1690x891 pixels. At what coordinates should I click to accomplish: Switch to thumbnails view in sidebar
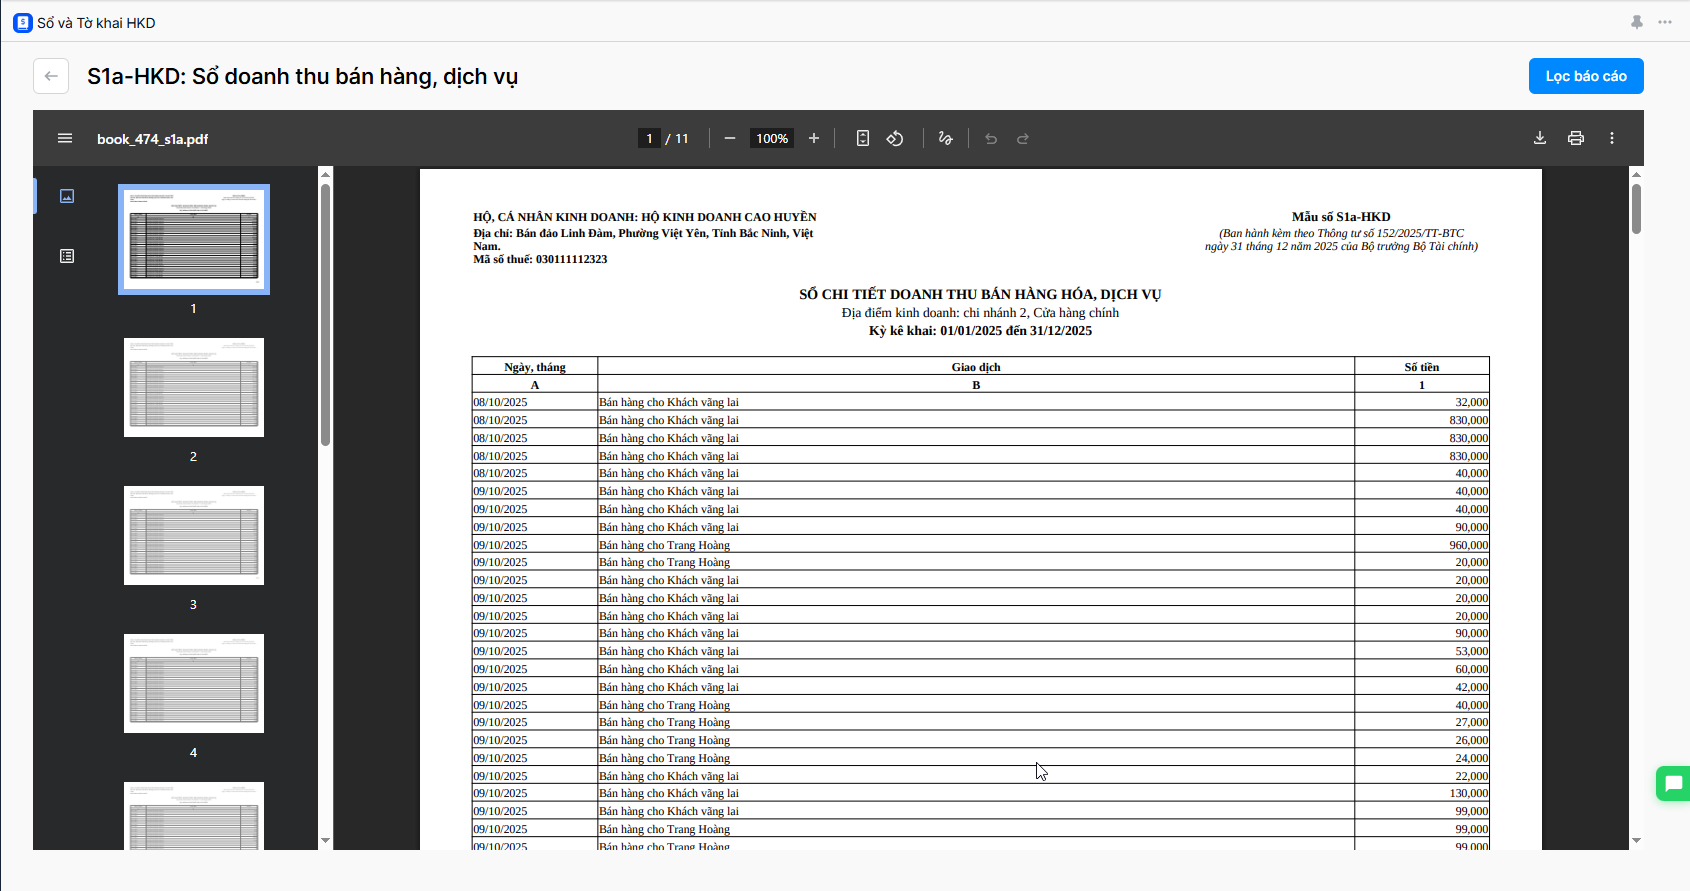click(x=67, y=196)
